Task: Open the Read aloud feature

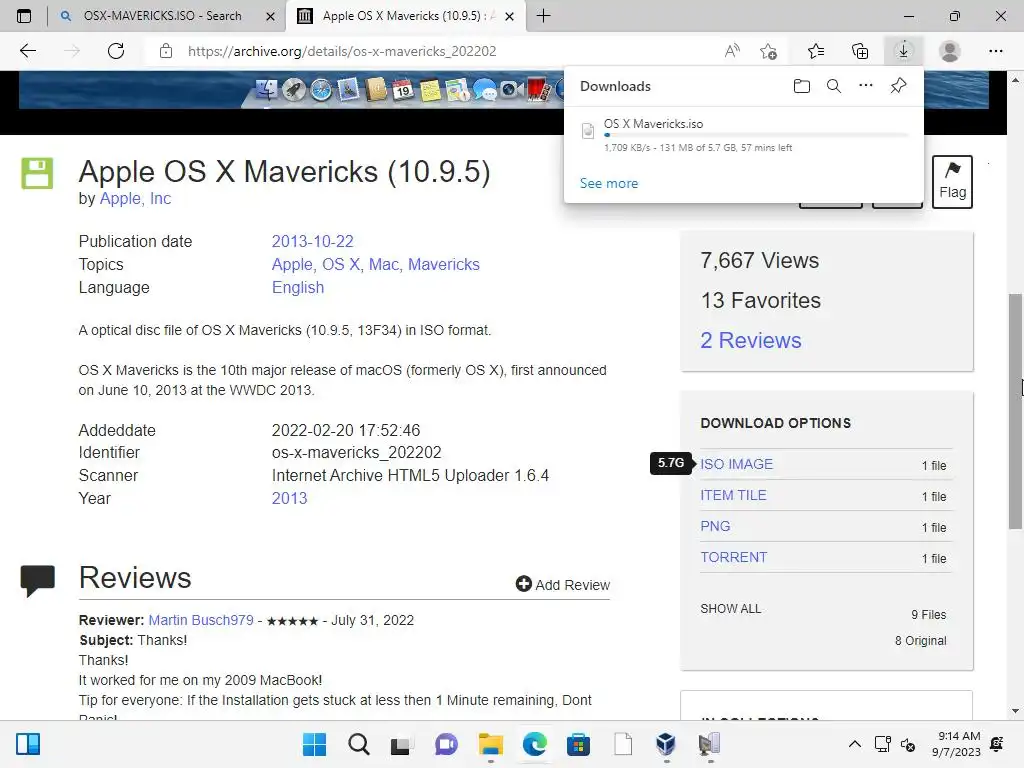Action: tap(732, 51)
